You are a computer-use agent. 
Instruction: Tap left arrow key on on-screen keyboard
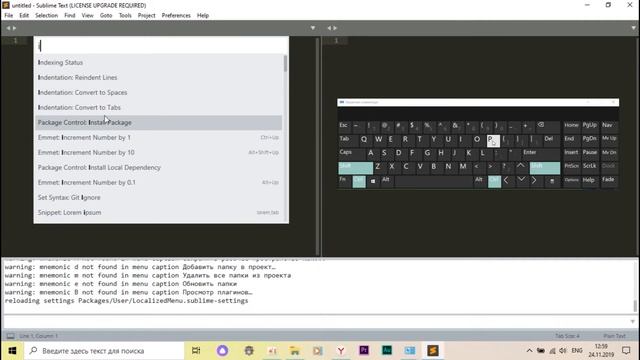(x=506, y=181)
